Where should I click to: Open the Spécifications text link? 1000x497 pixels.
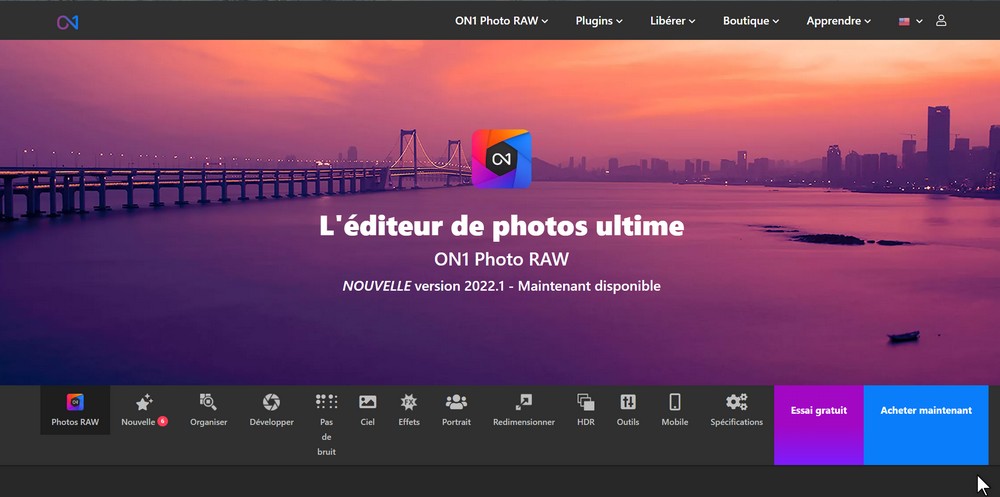click(x=737, y=422)
